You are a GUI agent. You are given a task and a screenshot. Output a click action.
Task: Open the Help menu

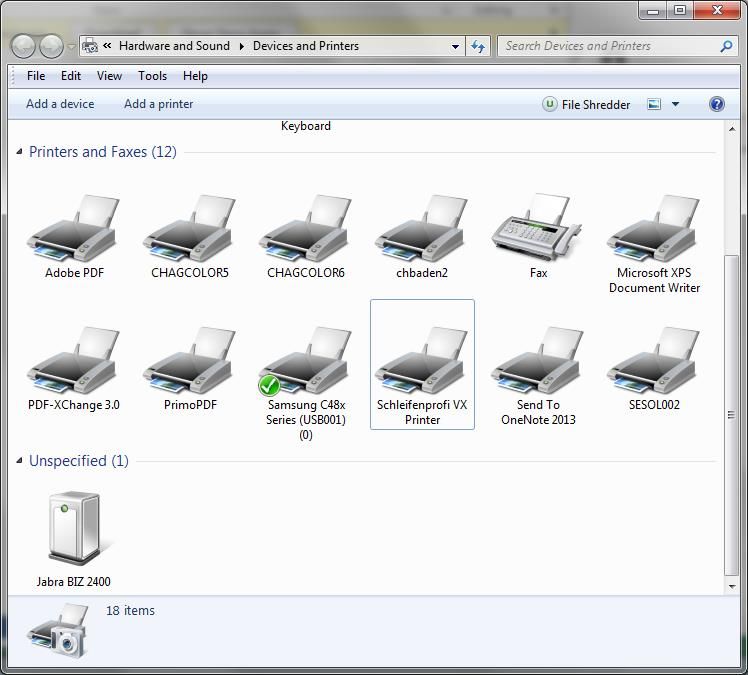coord(195,76)
